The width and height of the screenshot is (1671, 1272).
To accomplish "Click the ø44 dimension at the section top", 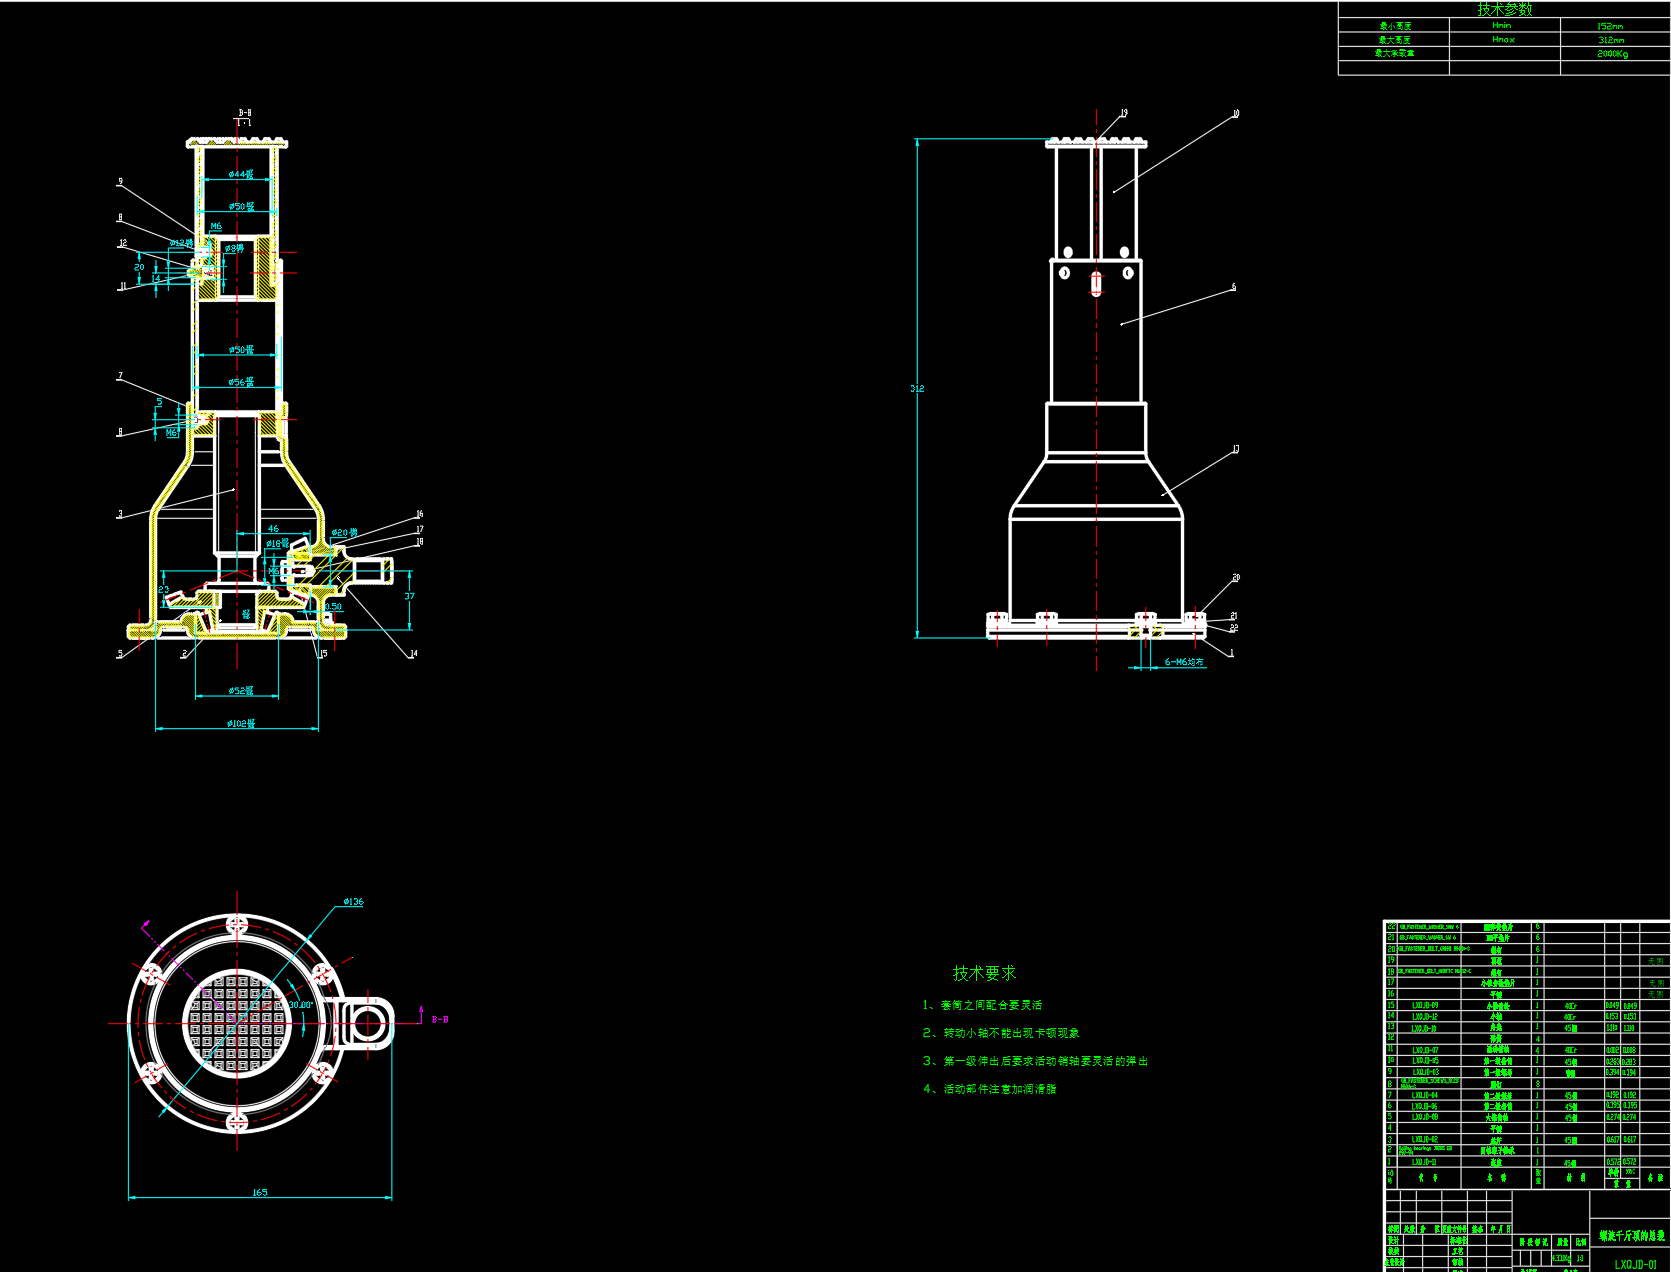I will click(x=240, y=175).
